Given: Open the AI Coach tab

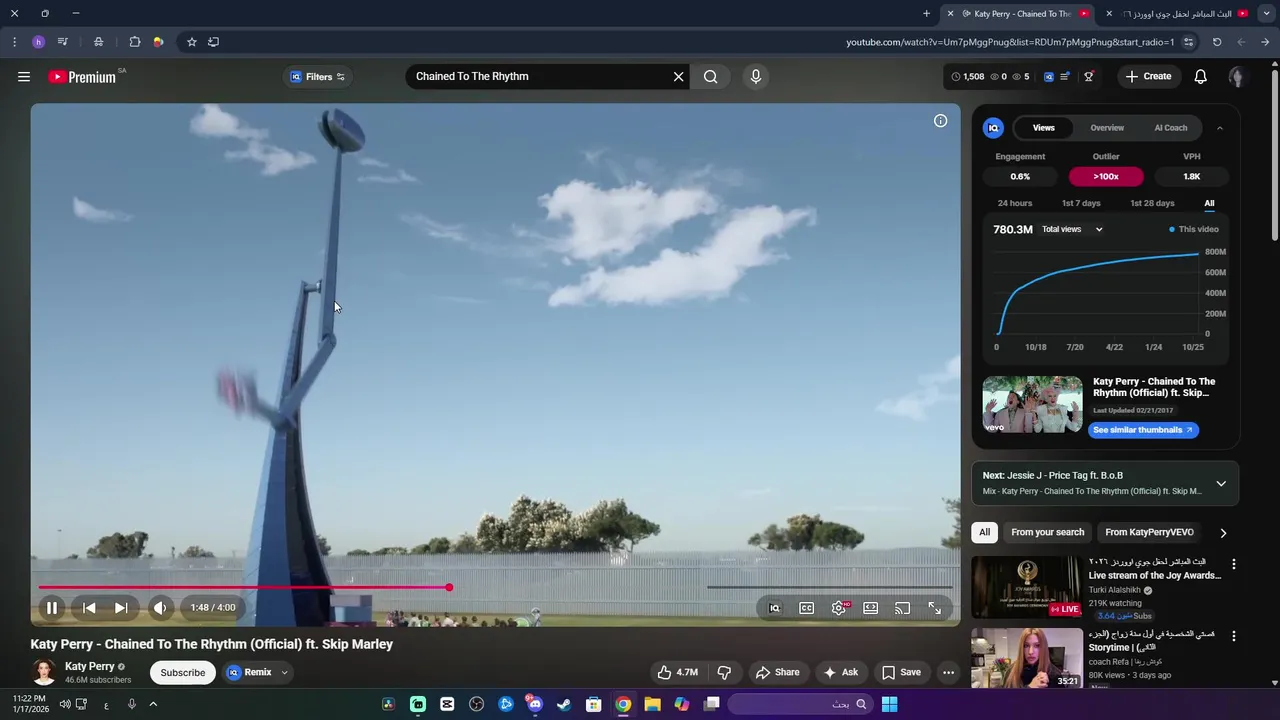Looking at the screenshot, I should [x=1171, y=128].
